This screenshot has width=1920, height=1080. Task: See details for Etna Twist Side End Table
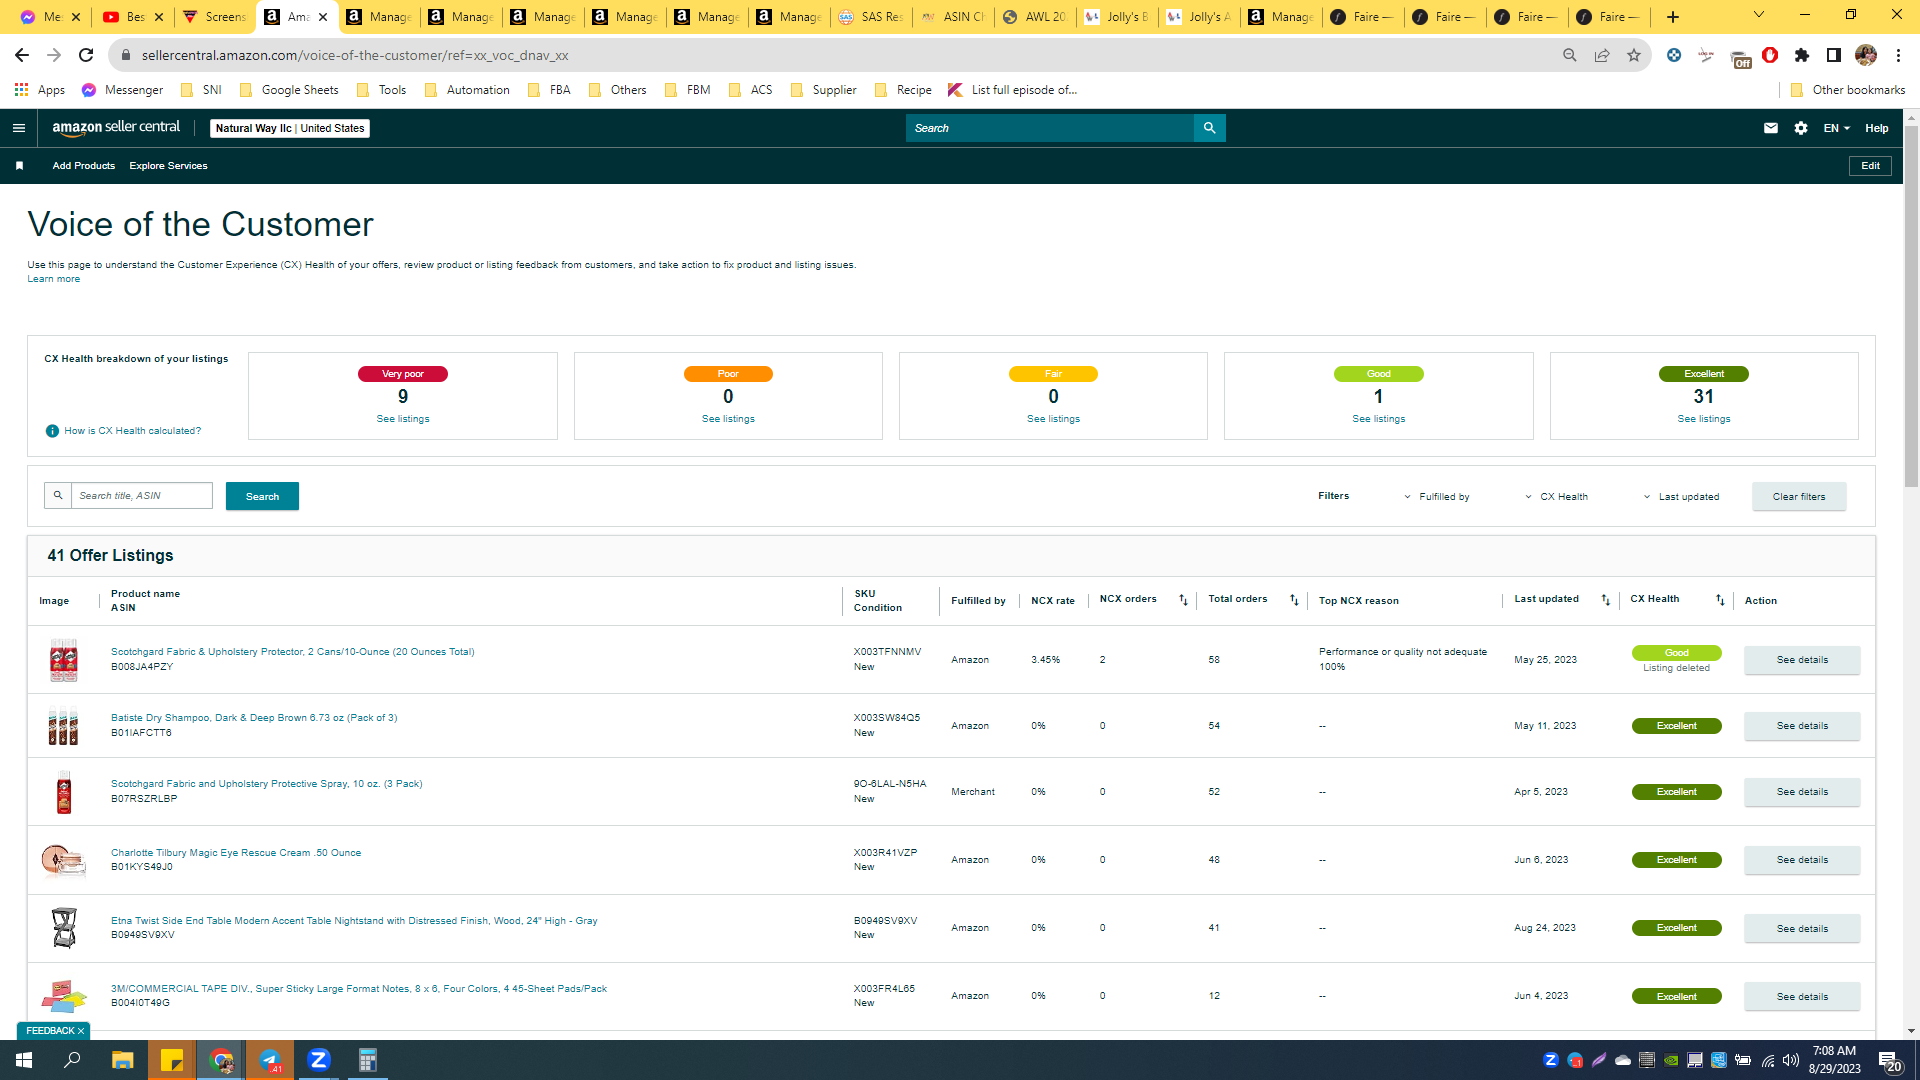click(x=1802, y=929)
